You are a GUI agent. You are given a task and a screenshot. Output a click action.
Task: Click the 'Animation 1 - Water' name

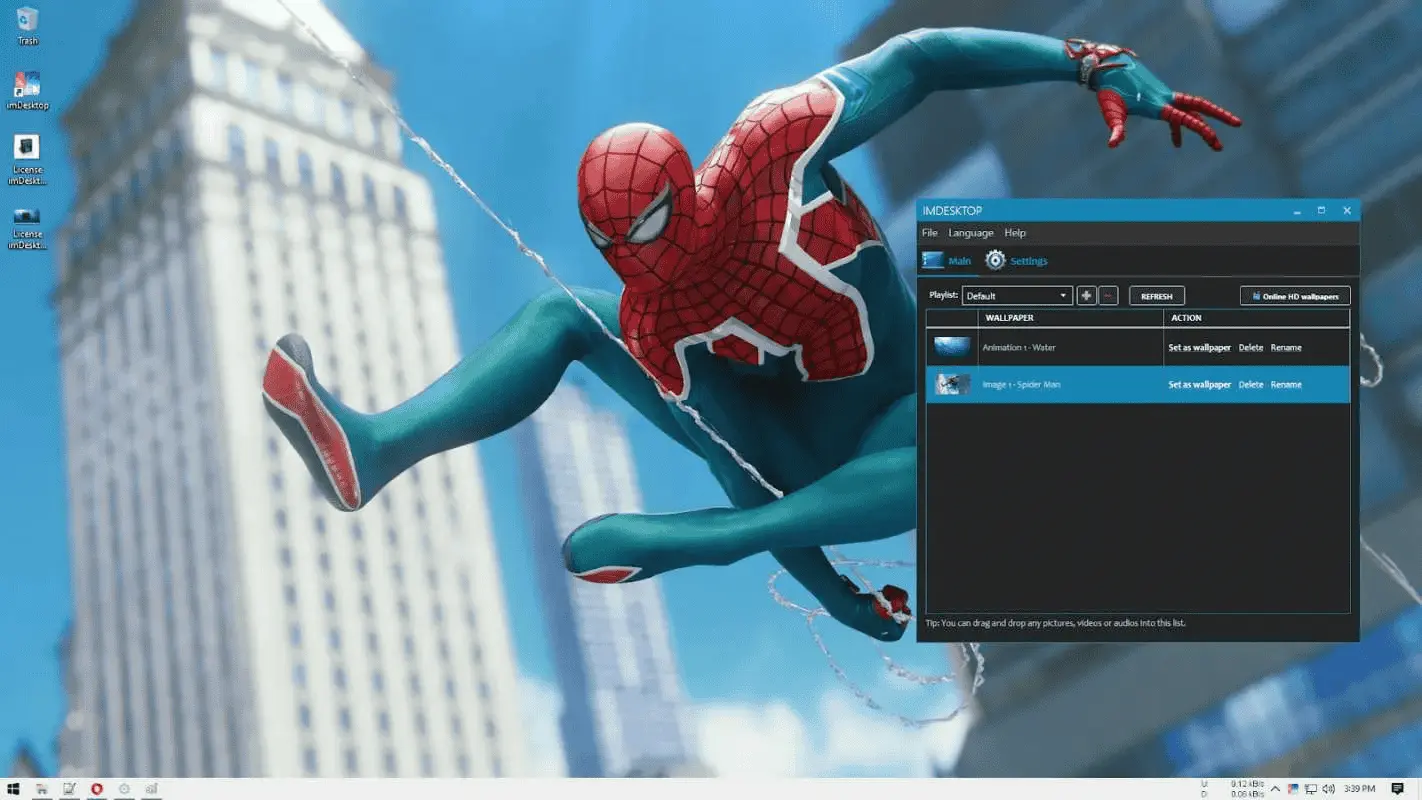tap(1019, 348)
